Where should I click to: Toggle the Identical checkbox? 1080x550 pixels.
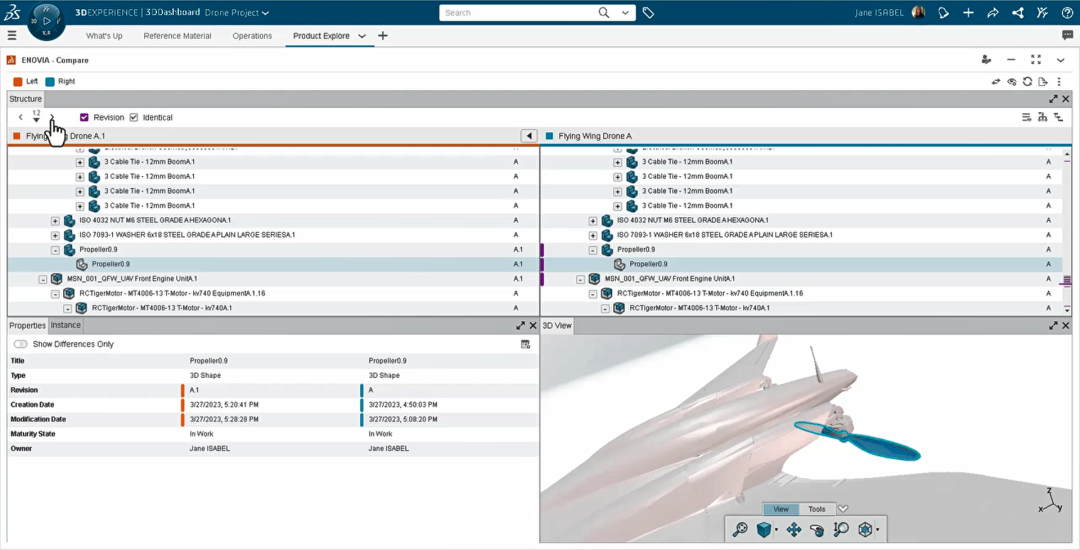coord(134,118)
